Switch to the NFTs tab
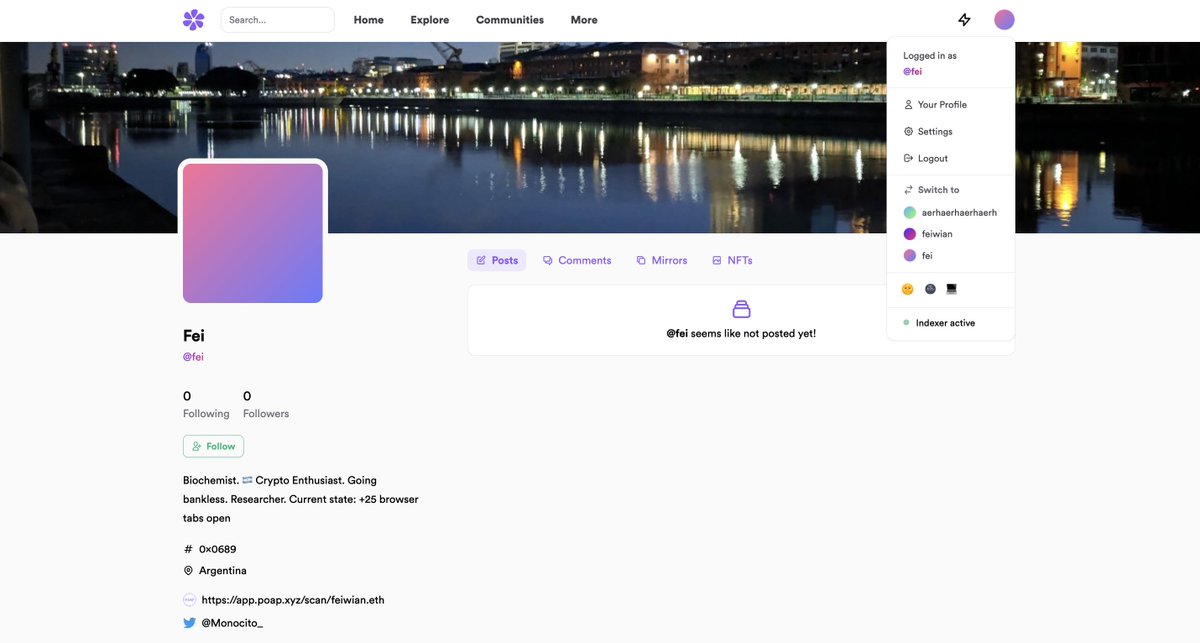Viewport: 1200px width, 643px height. tap(732, 260)
